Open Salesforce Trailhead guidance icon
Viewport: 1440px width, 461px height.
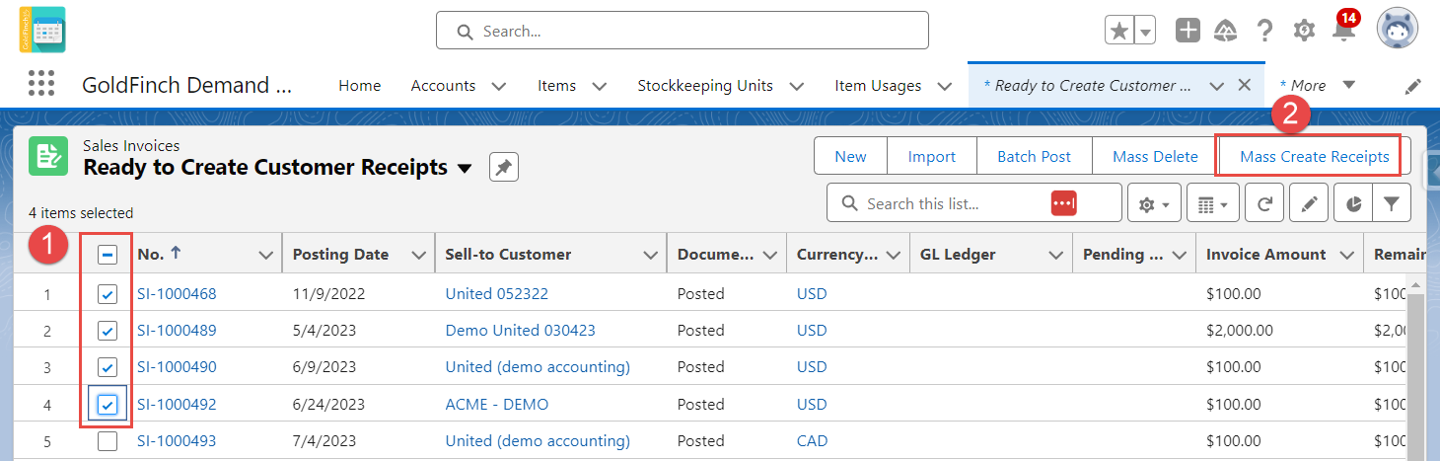1226,31
